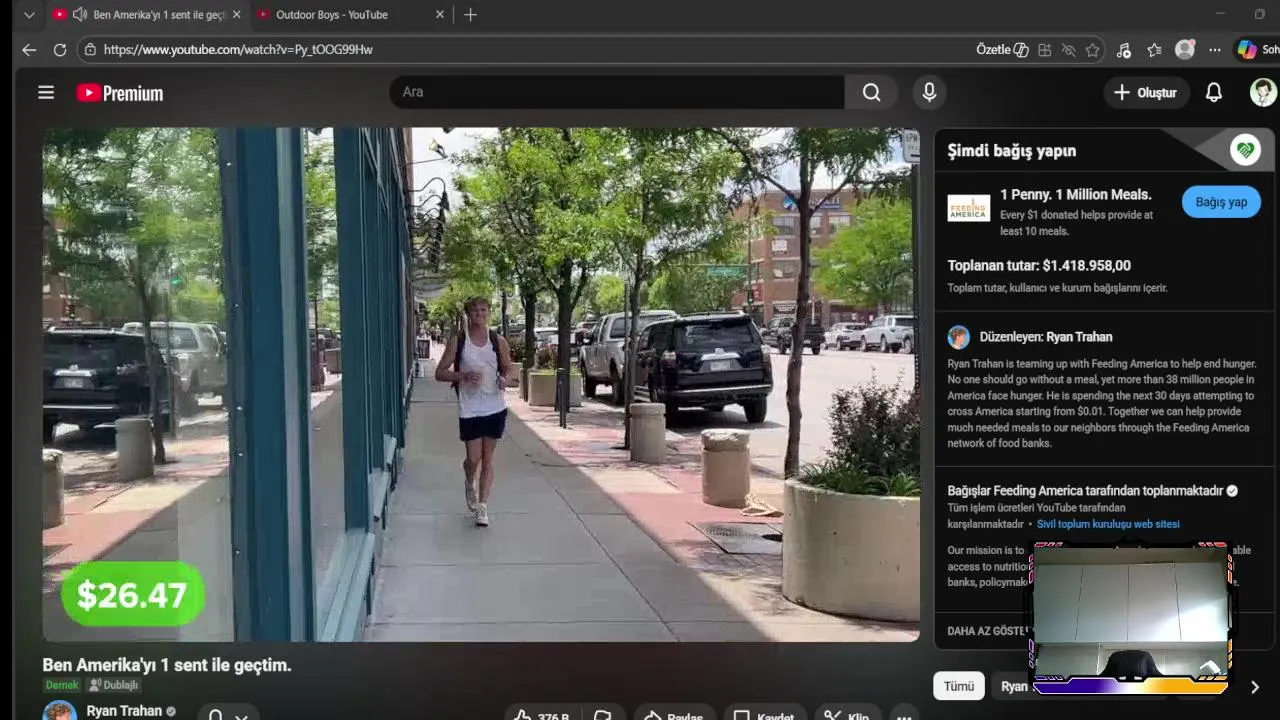Click the Oluştur create button
1280x720 pixels.
click(x=1146, y=92)
